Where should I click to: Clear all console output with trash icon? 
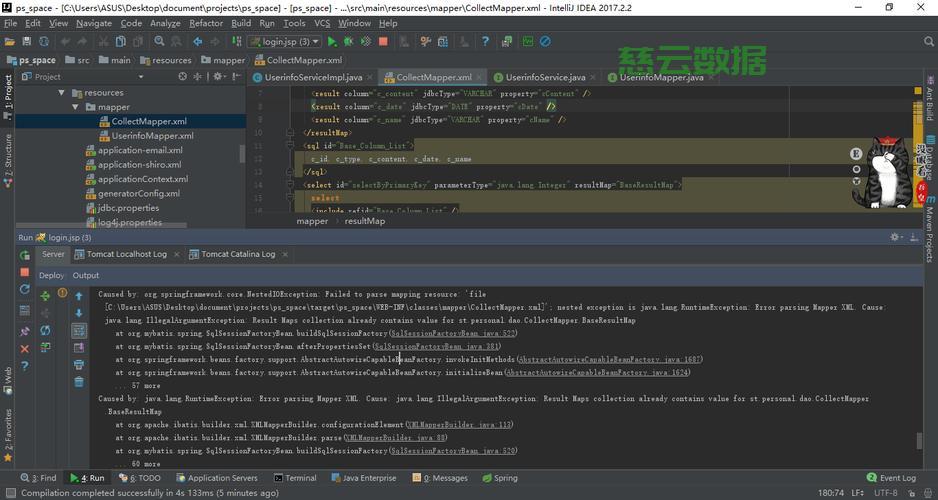79,381
